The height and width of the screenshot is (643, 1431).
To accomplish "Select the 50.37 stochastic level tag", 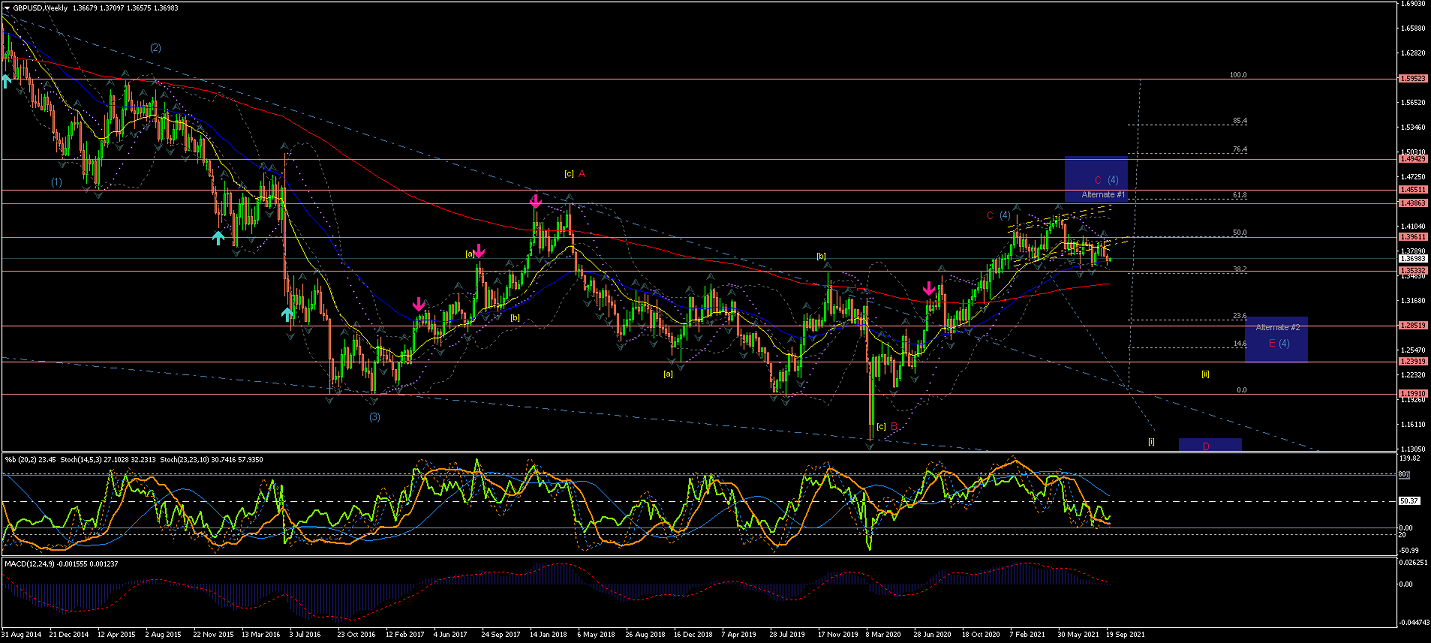I will (1411, 501).
